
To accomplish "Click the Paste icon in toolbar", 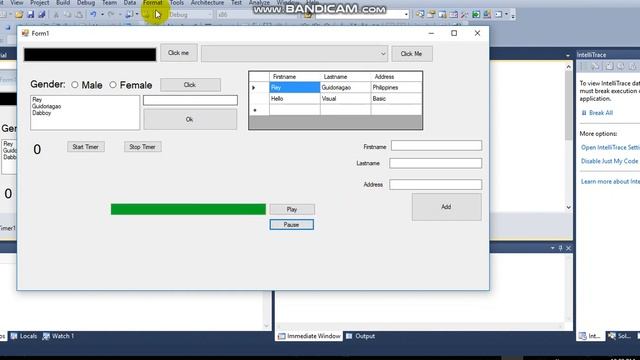I will (79, 15).
